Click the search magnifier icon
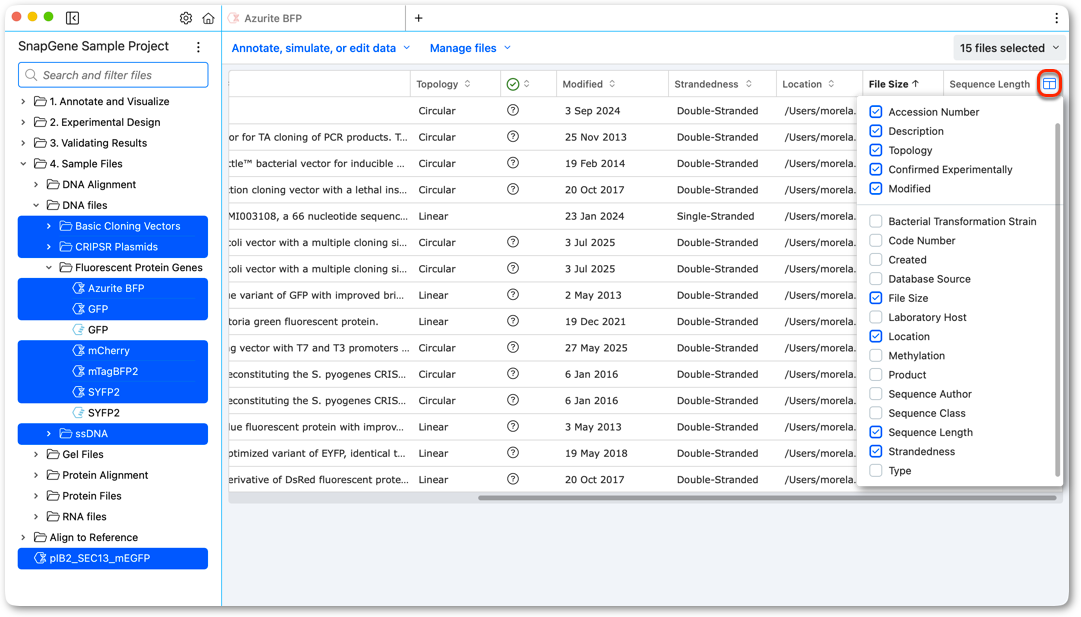This screenshot has height=617, width=1081. pyautogui.click(x=31, y=74)
